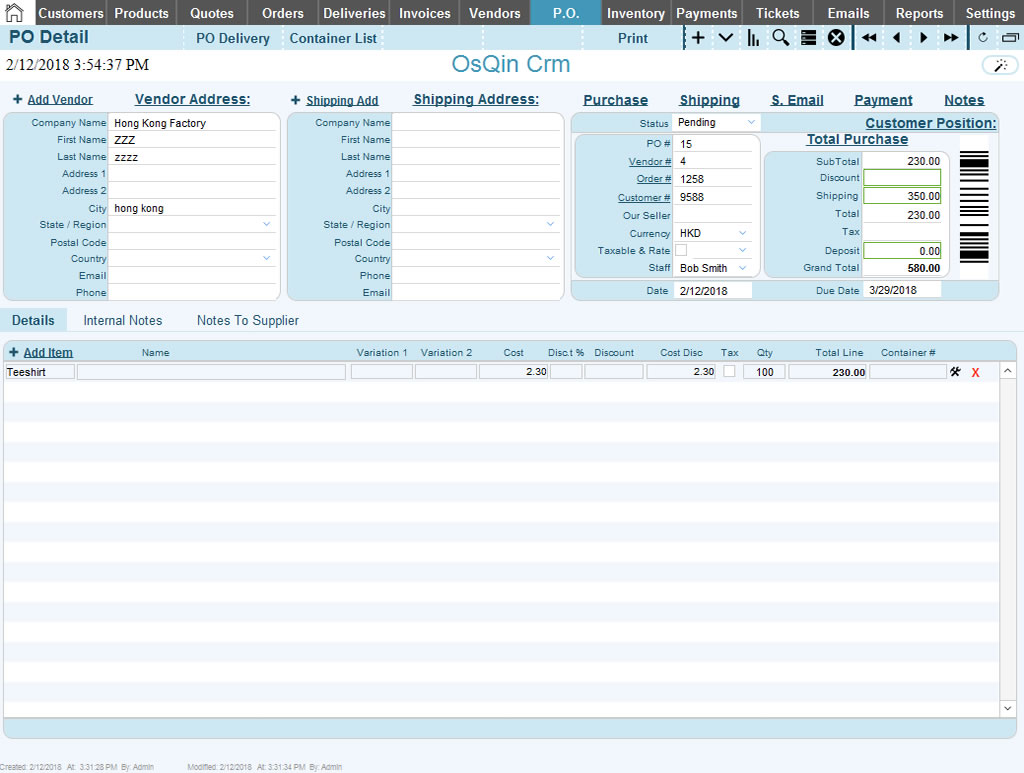Jump to the first record

869,38
